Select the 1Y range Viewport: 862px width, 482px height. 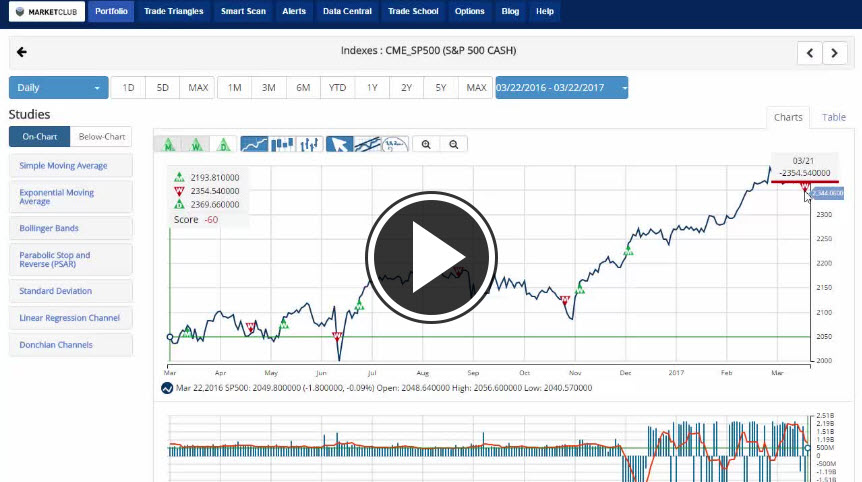point(372,88)
